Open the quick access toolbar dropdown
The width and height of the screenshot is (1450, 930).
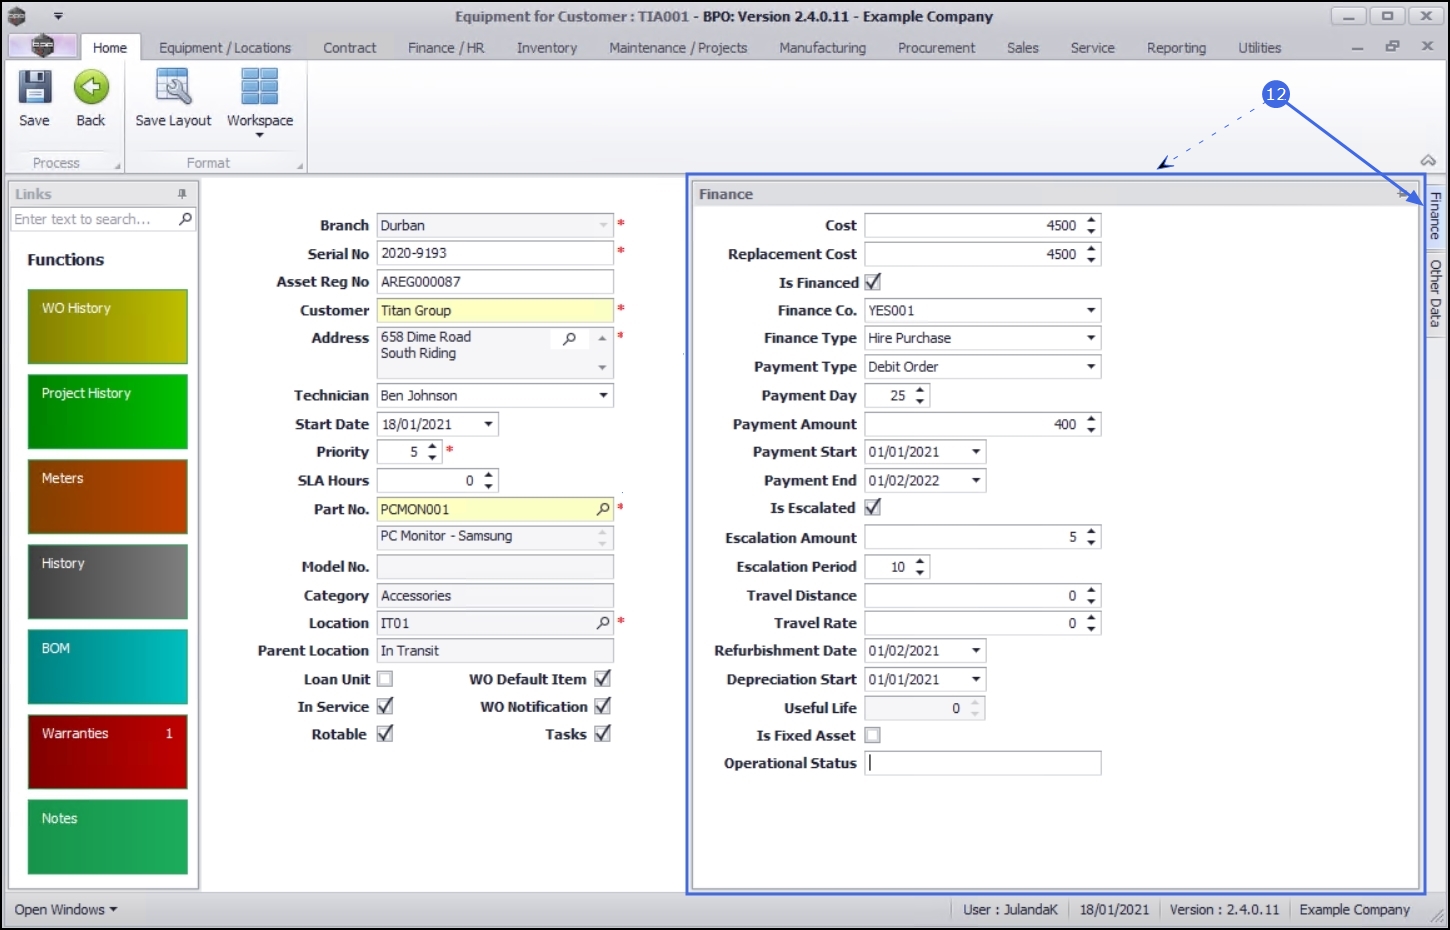pyautogui.click(x=58, y=16)
